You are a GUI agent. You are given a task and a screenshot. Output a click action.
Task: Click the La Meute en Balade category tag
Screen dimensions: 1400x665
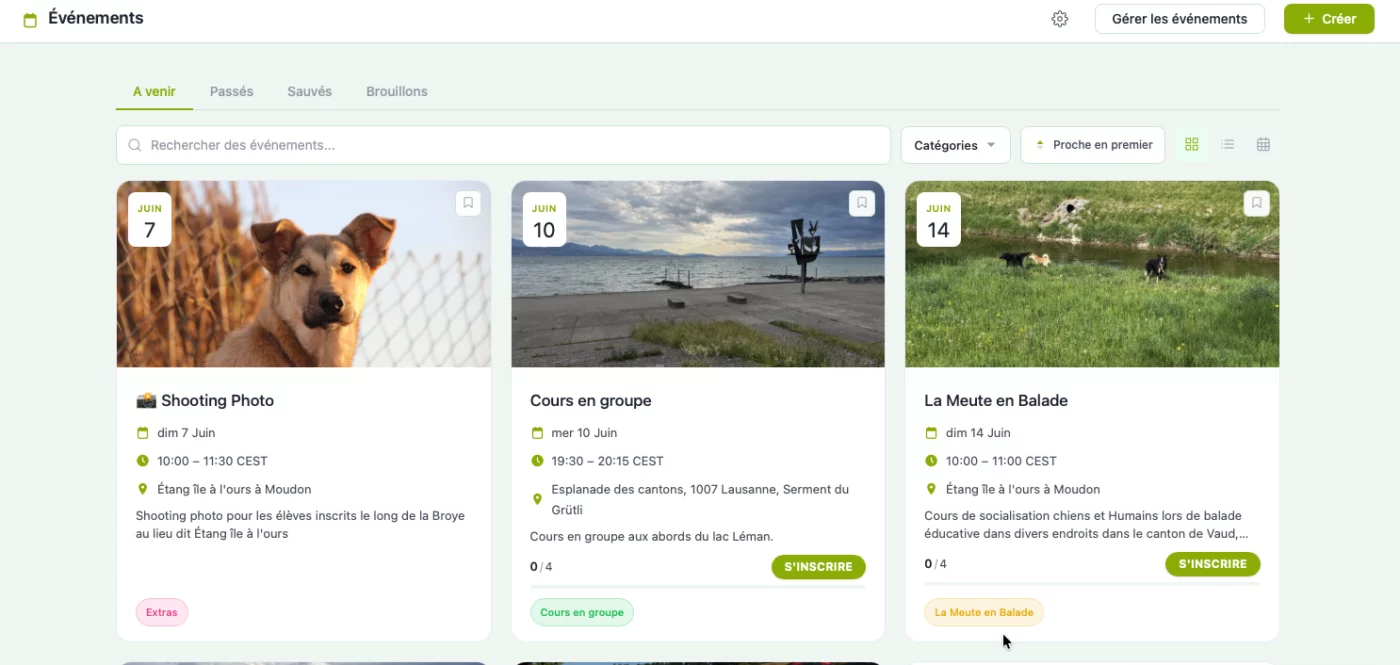tap(984, 612)
